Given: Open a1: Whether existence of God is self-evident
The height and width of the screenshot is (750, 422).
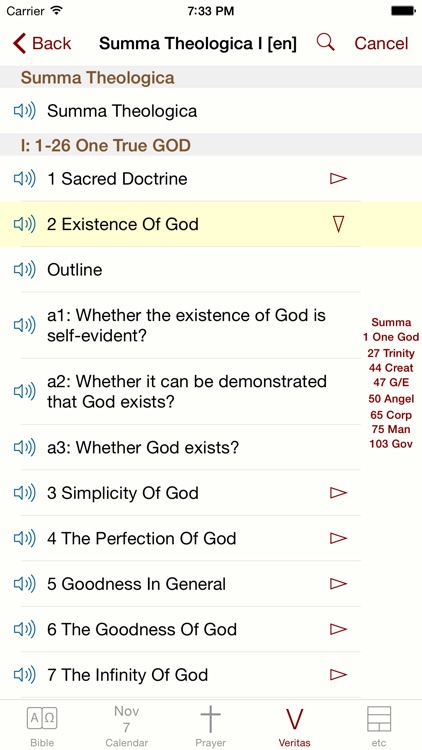Looking at the screenshot, I should [187, 325].
